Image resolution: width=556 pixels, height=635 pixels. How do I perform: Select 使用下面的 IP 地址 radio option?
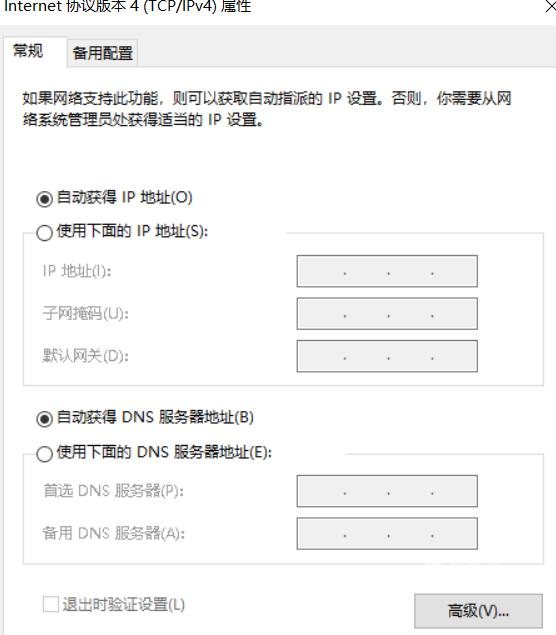(44, 232)
